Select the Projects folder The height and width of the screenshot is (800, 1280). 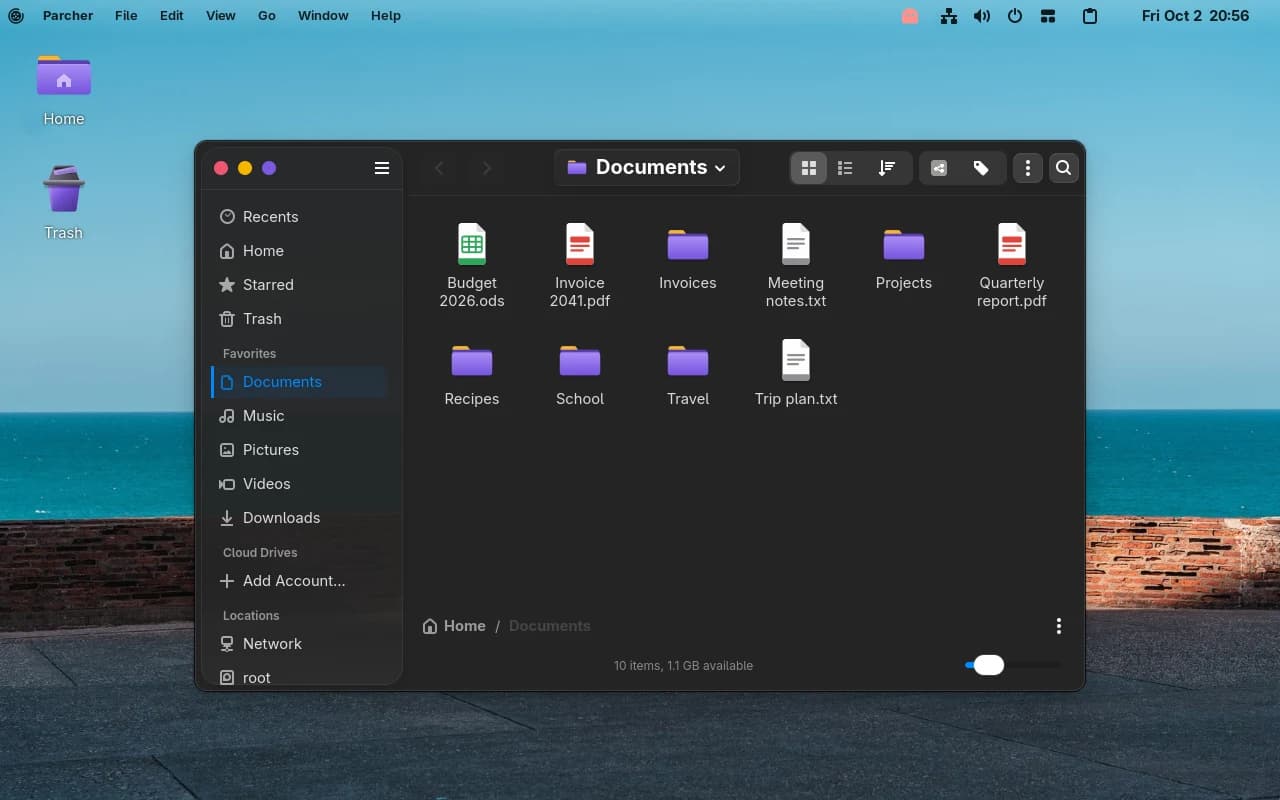pos(904,258)
